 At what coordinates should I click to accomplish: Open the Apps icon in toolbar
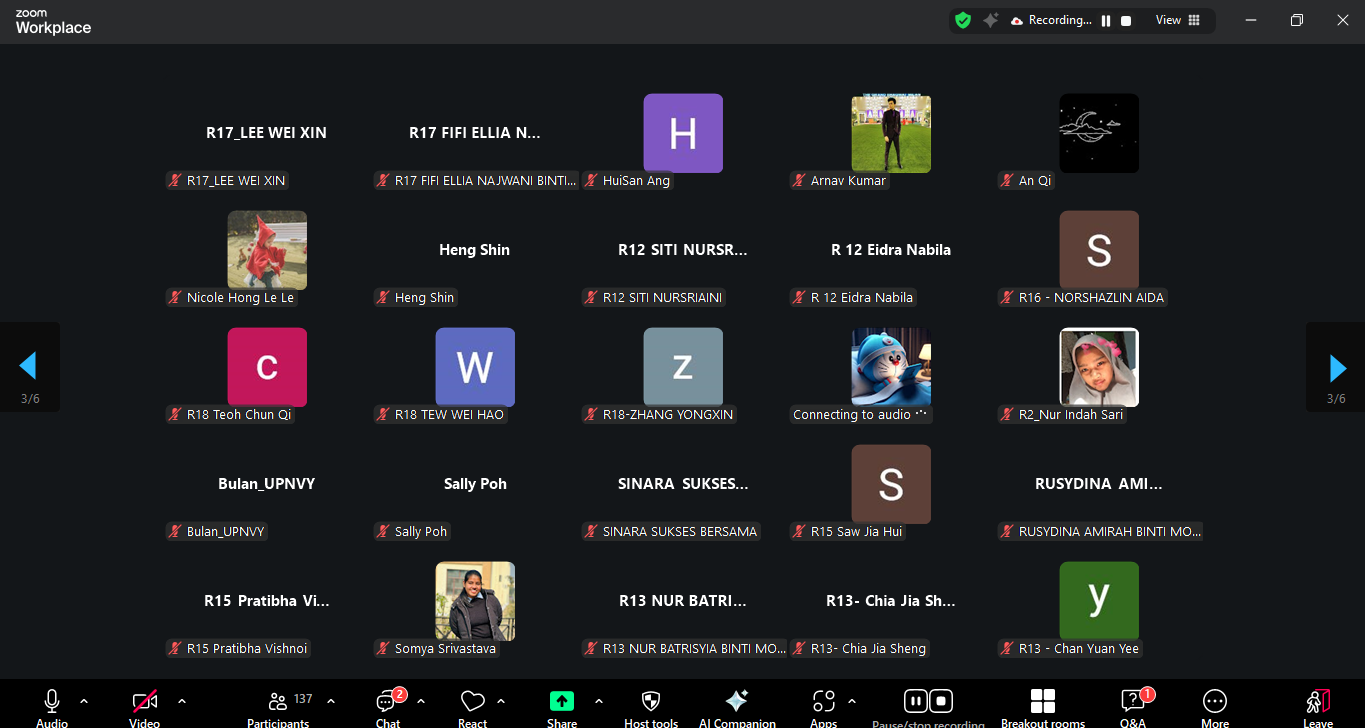coord(823,702)
